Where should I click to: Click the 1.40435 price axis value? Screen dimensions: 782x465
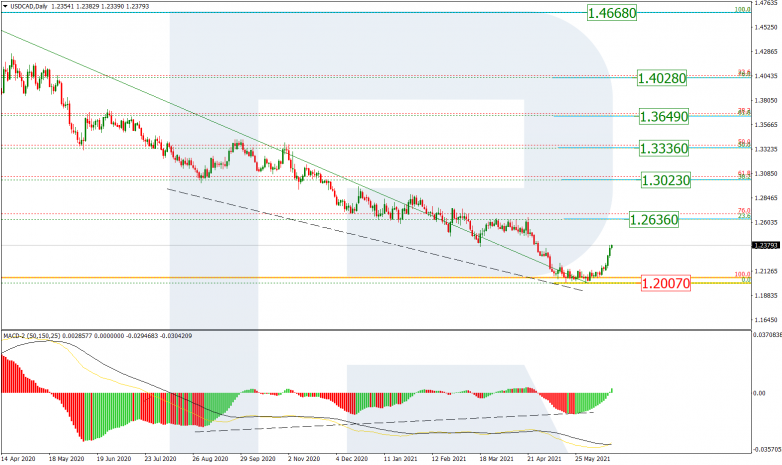(766, 76)
